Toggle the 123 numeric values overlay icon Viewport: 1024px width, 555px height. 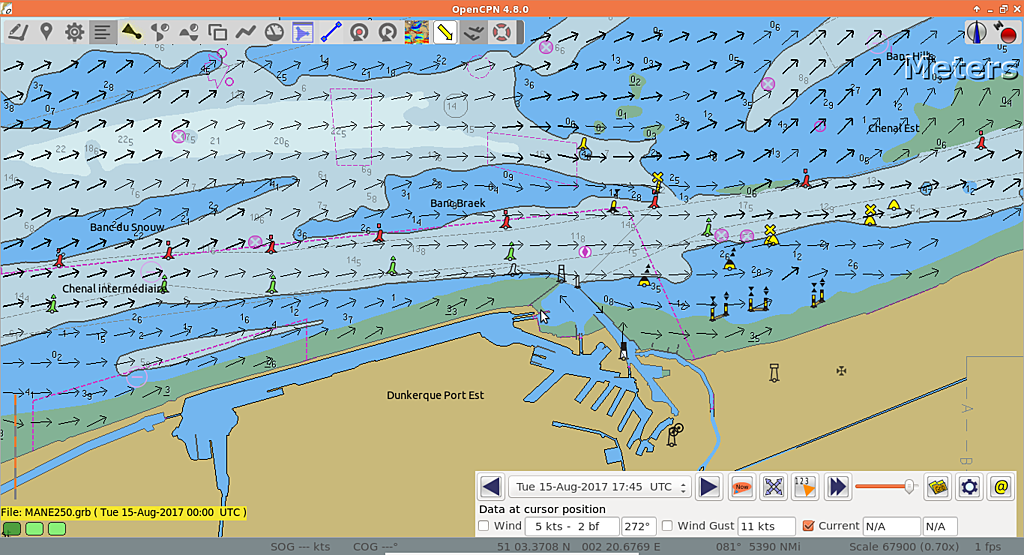click(x=805, y=486)
